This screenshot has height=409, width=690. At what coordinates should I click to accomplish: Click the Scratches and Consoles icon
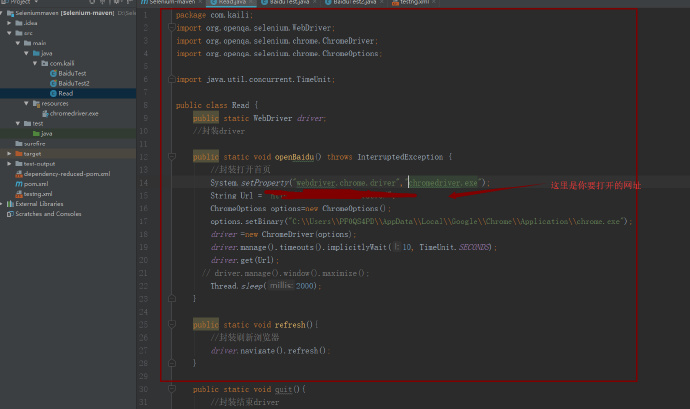click(10, 214)
